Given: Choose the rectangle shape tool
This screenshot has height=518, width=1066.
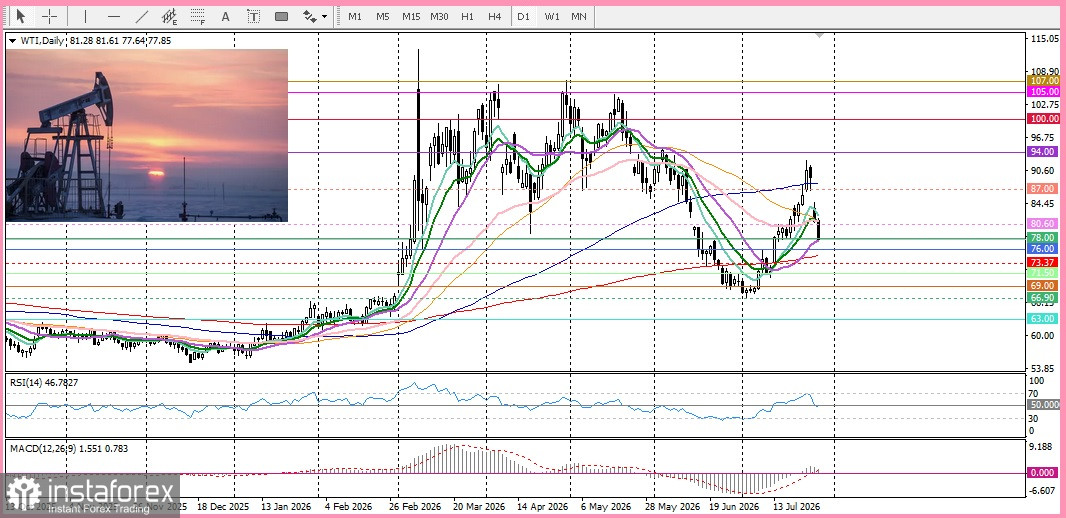Looking at the screenshot, I should [281, 16].
